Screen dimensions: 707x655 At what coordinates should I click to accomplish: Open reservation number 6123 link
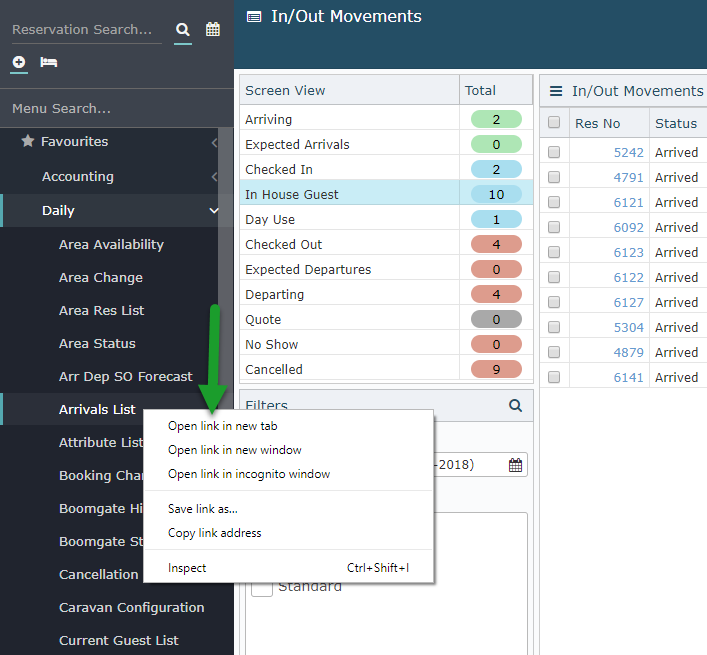point(629,252)
